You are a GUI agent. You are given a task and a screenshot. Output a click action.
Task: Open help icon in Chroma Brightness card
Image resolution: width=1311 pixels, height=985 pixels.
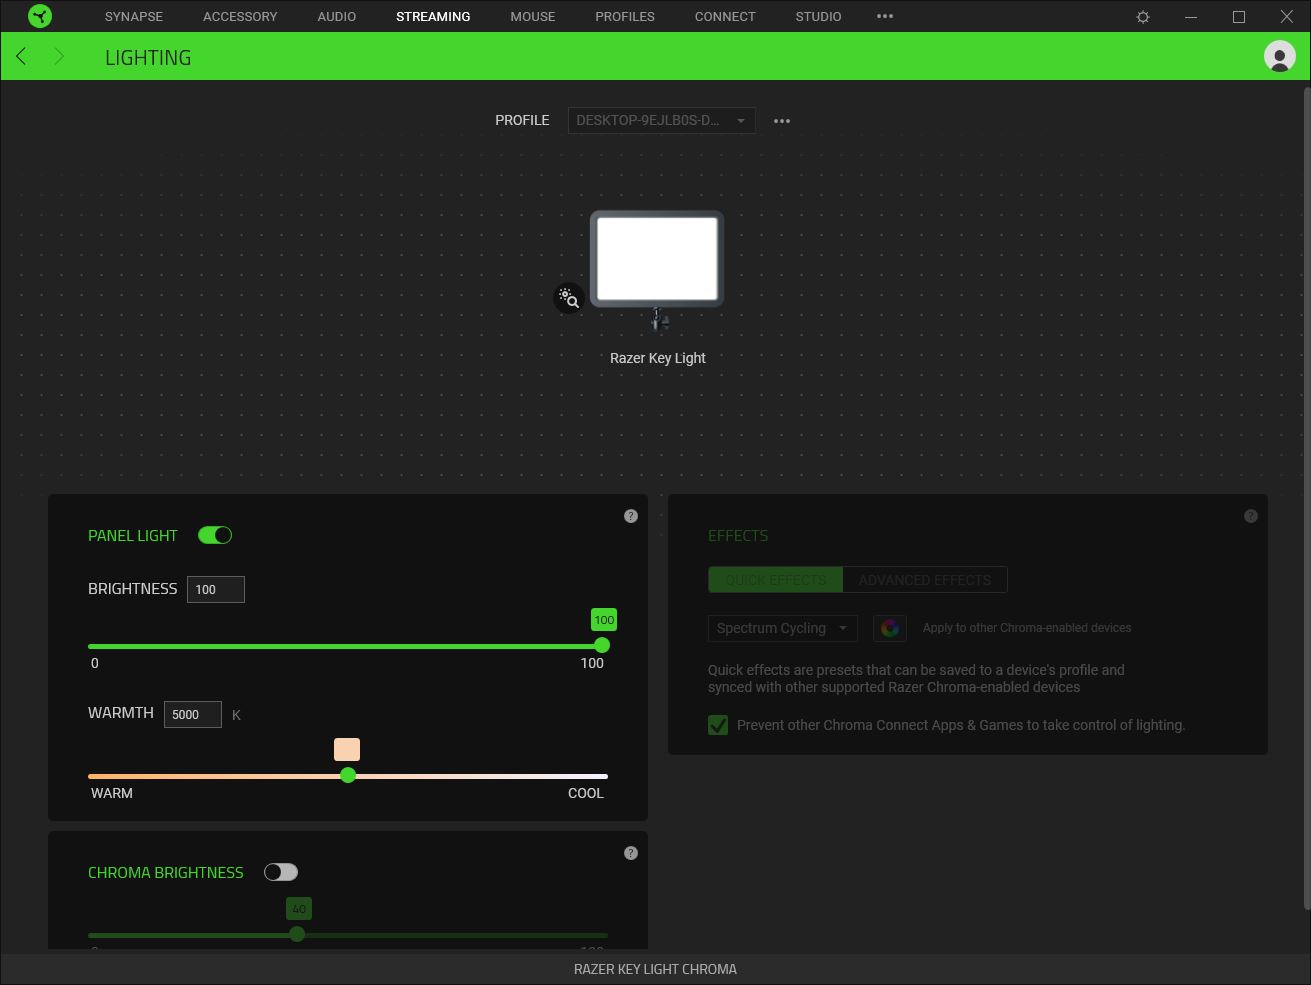[631, 853]
